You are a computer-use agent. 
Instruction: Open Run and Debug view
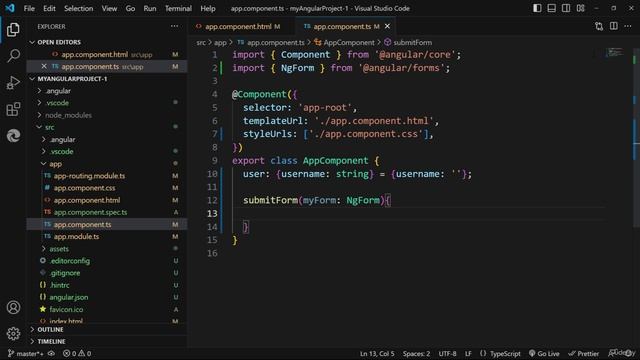point(13,82)
